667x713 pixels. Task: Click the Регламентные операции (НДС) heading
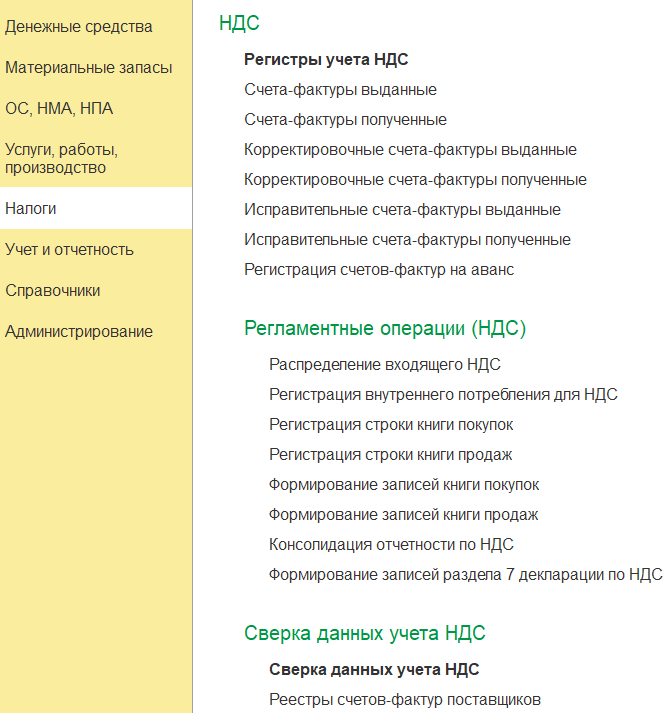click(385, 328)
